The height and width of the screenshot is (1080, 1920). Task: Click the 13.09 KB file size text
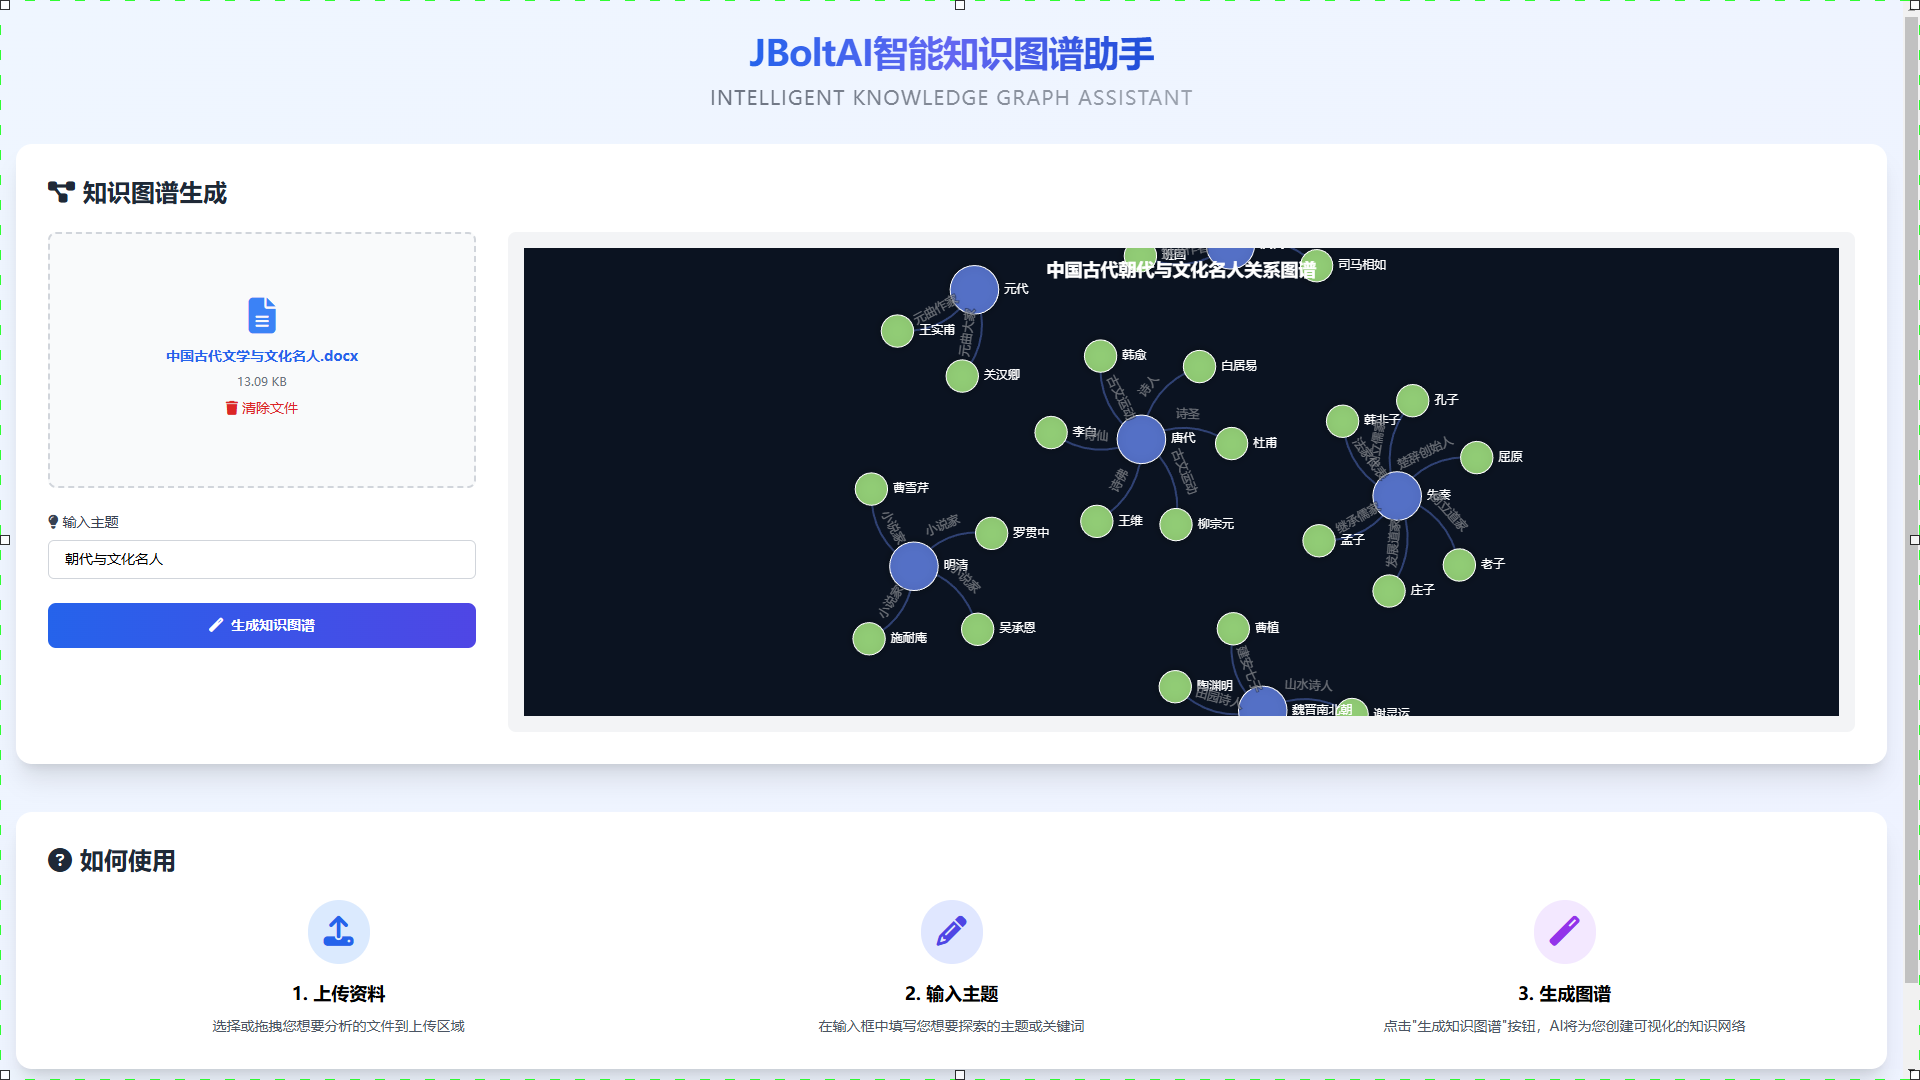pos(262,382)
